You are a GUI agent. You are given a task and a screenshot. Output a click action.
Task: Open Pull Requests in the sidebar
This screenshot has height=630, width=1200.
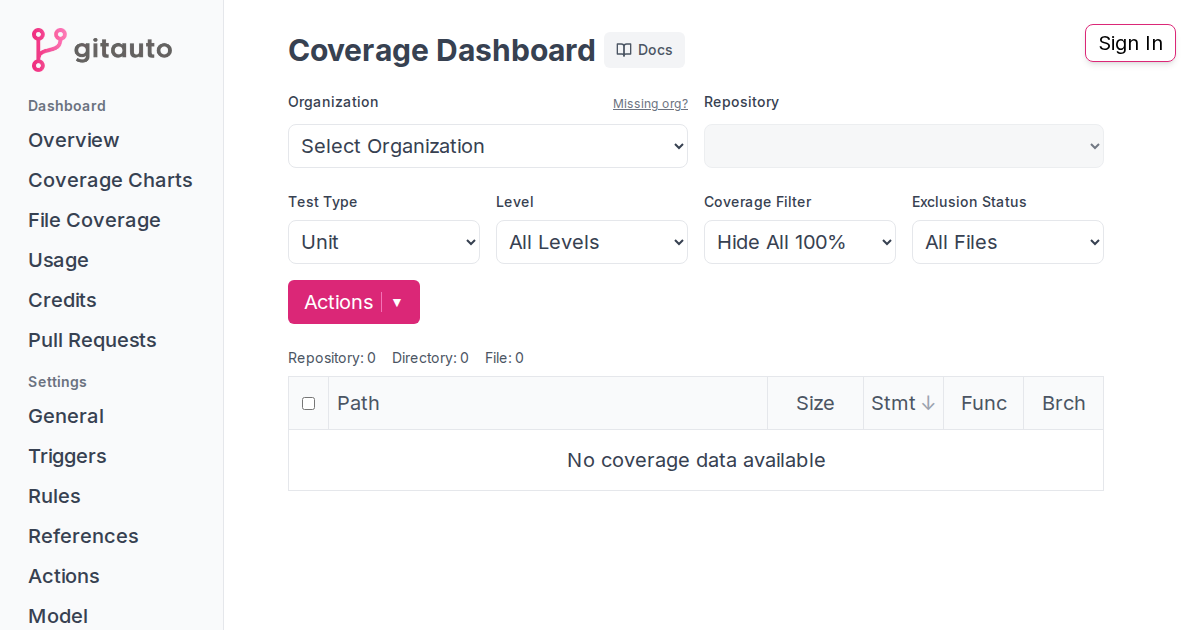[x=92, y=340]
